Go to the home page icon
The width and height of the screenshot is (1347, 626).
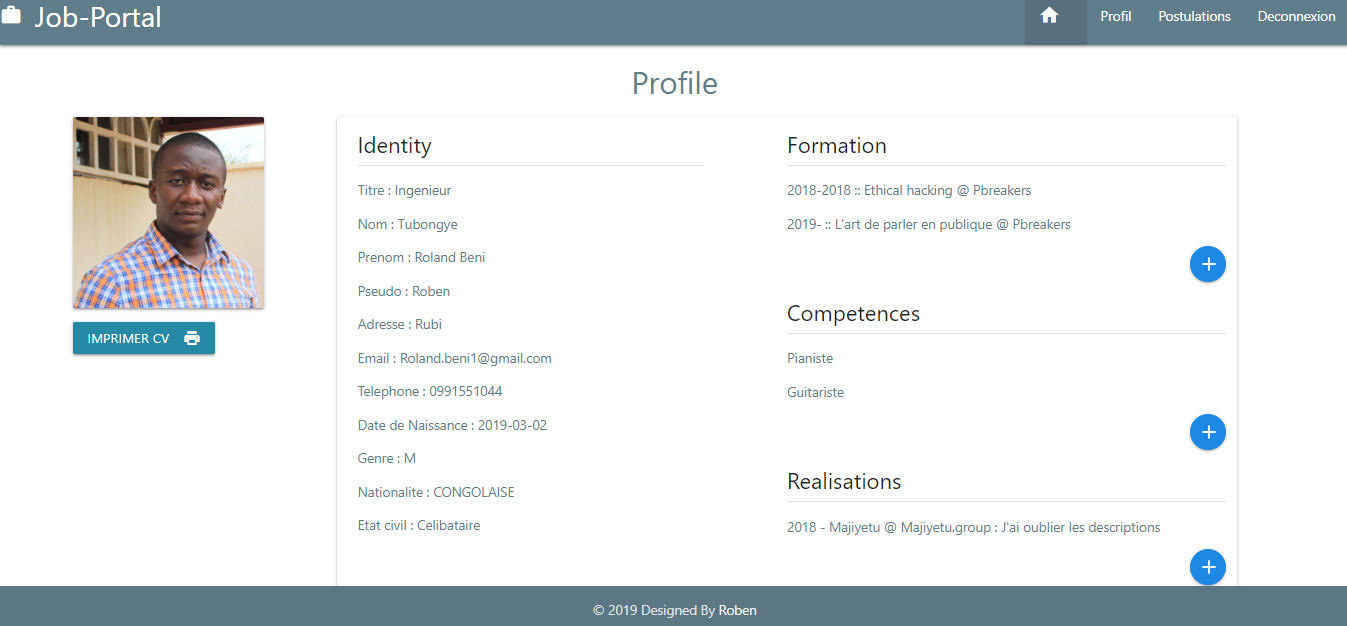click(1049, 16)
